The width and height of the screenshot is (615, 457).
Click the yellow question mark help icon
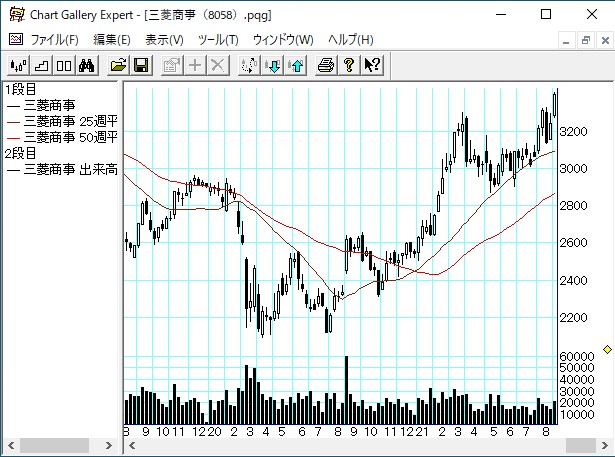pos(349,66)
